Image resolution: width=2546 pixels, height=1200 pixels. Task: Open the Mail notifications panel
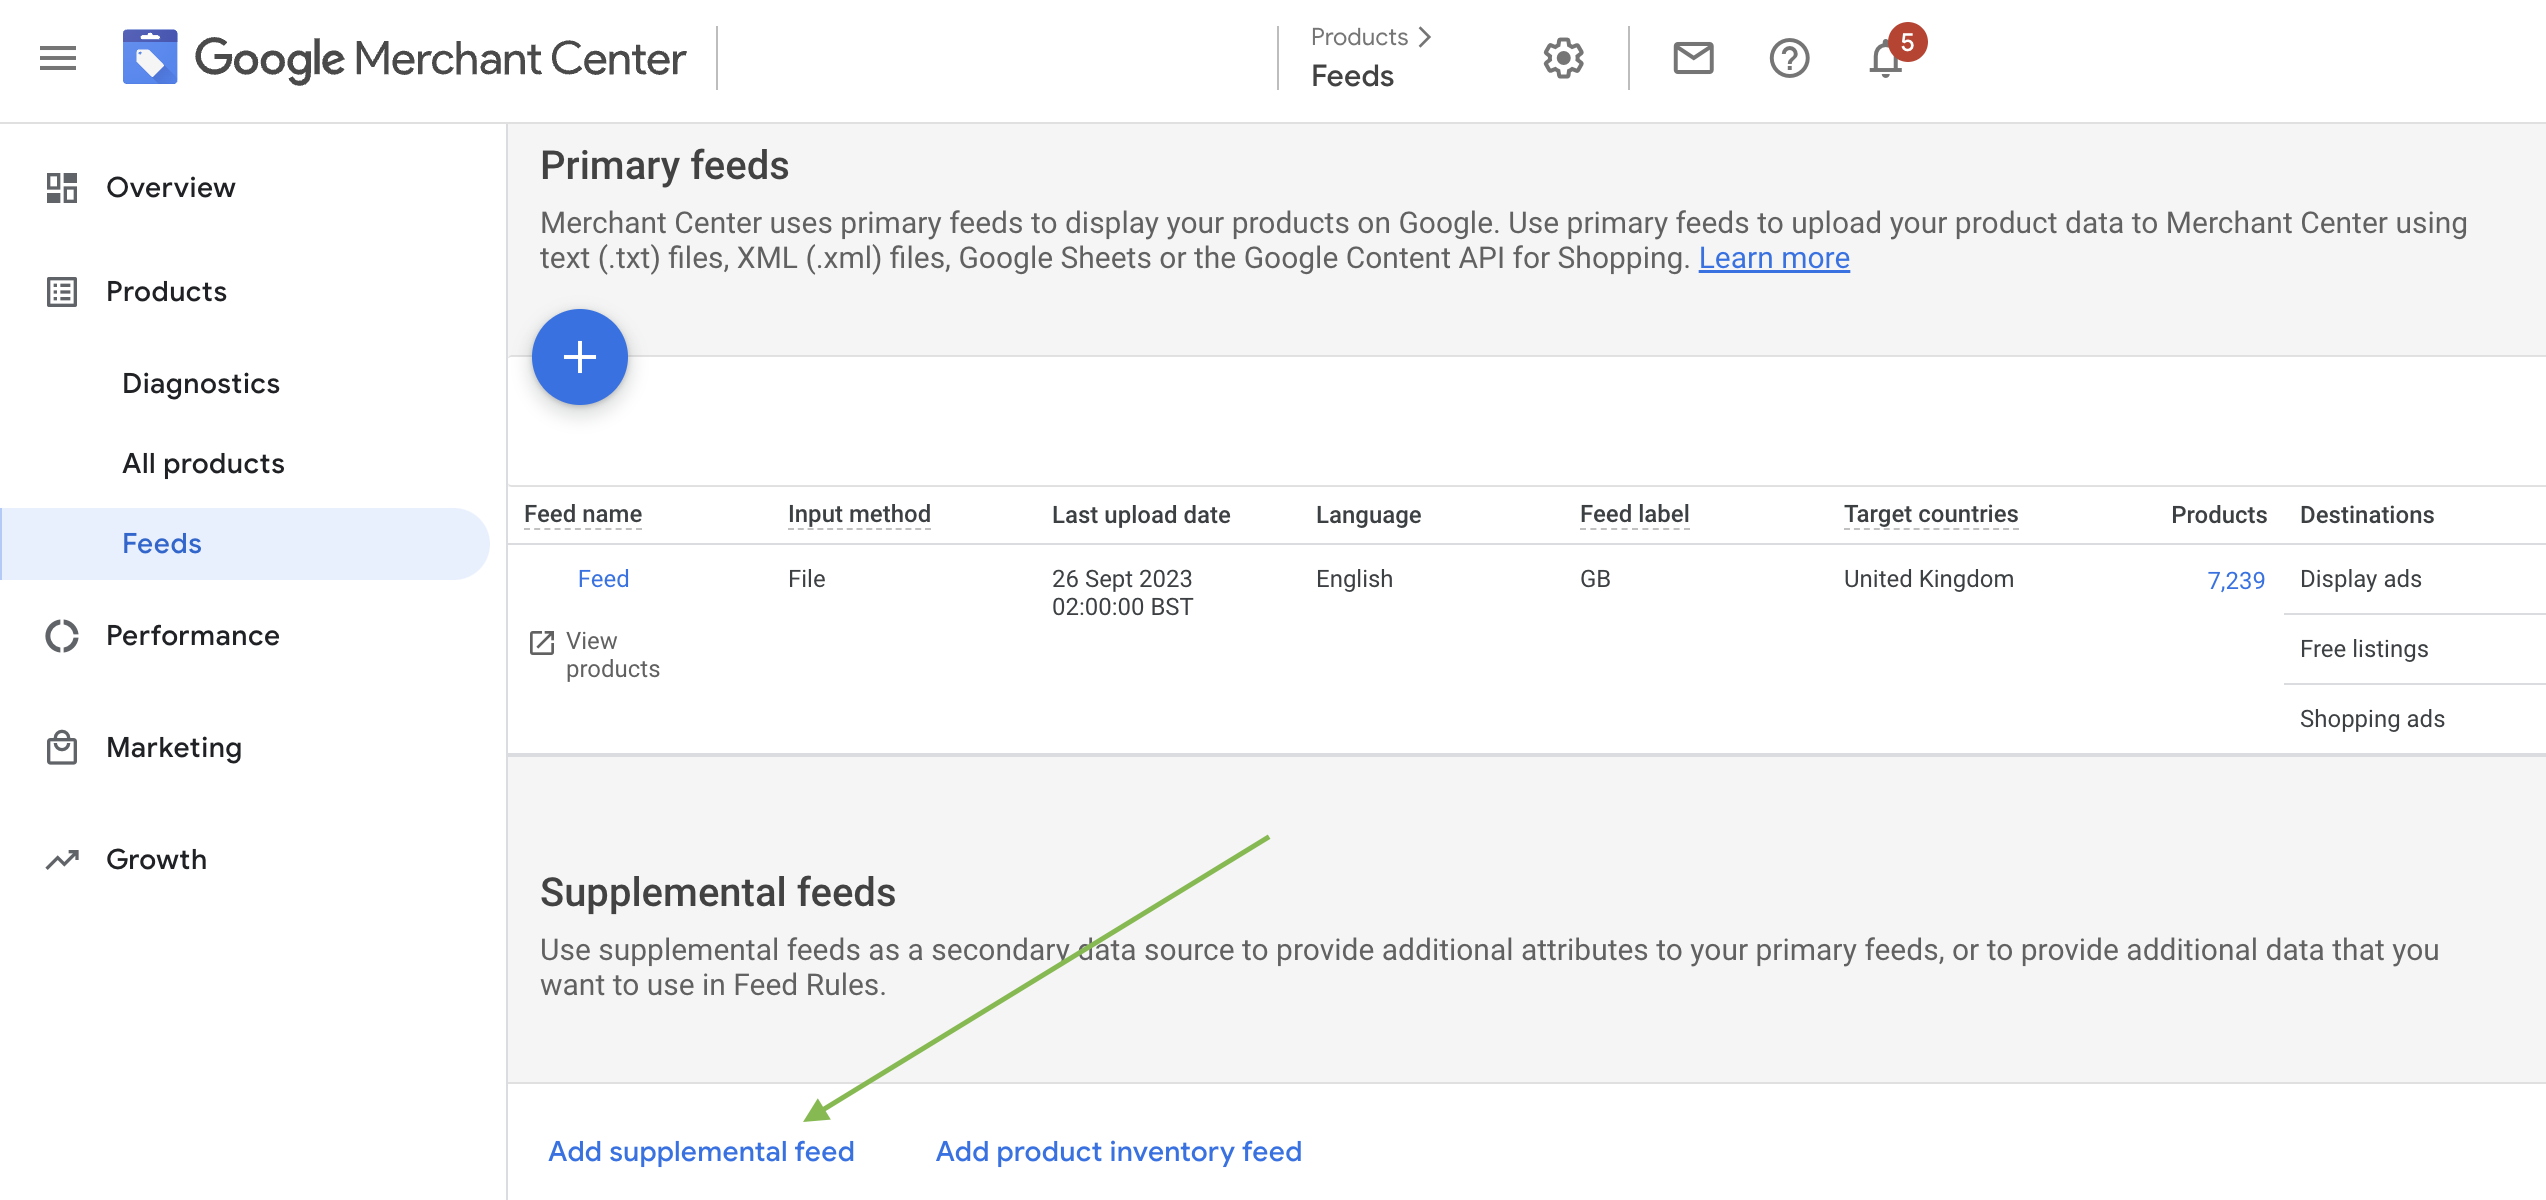point(1694,55)
